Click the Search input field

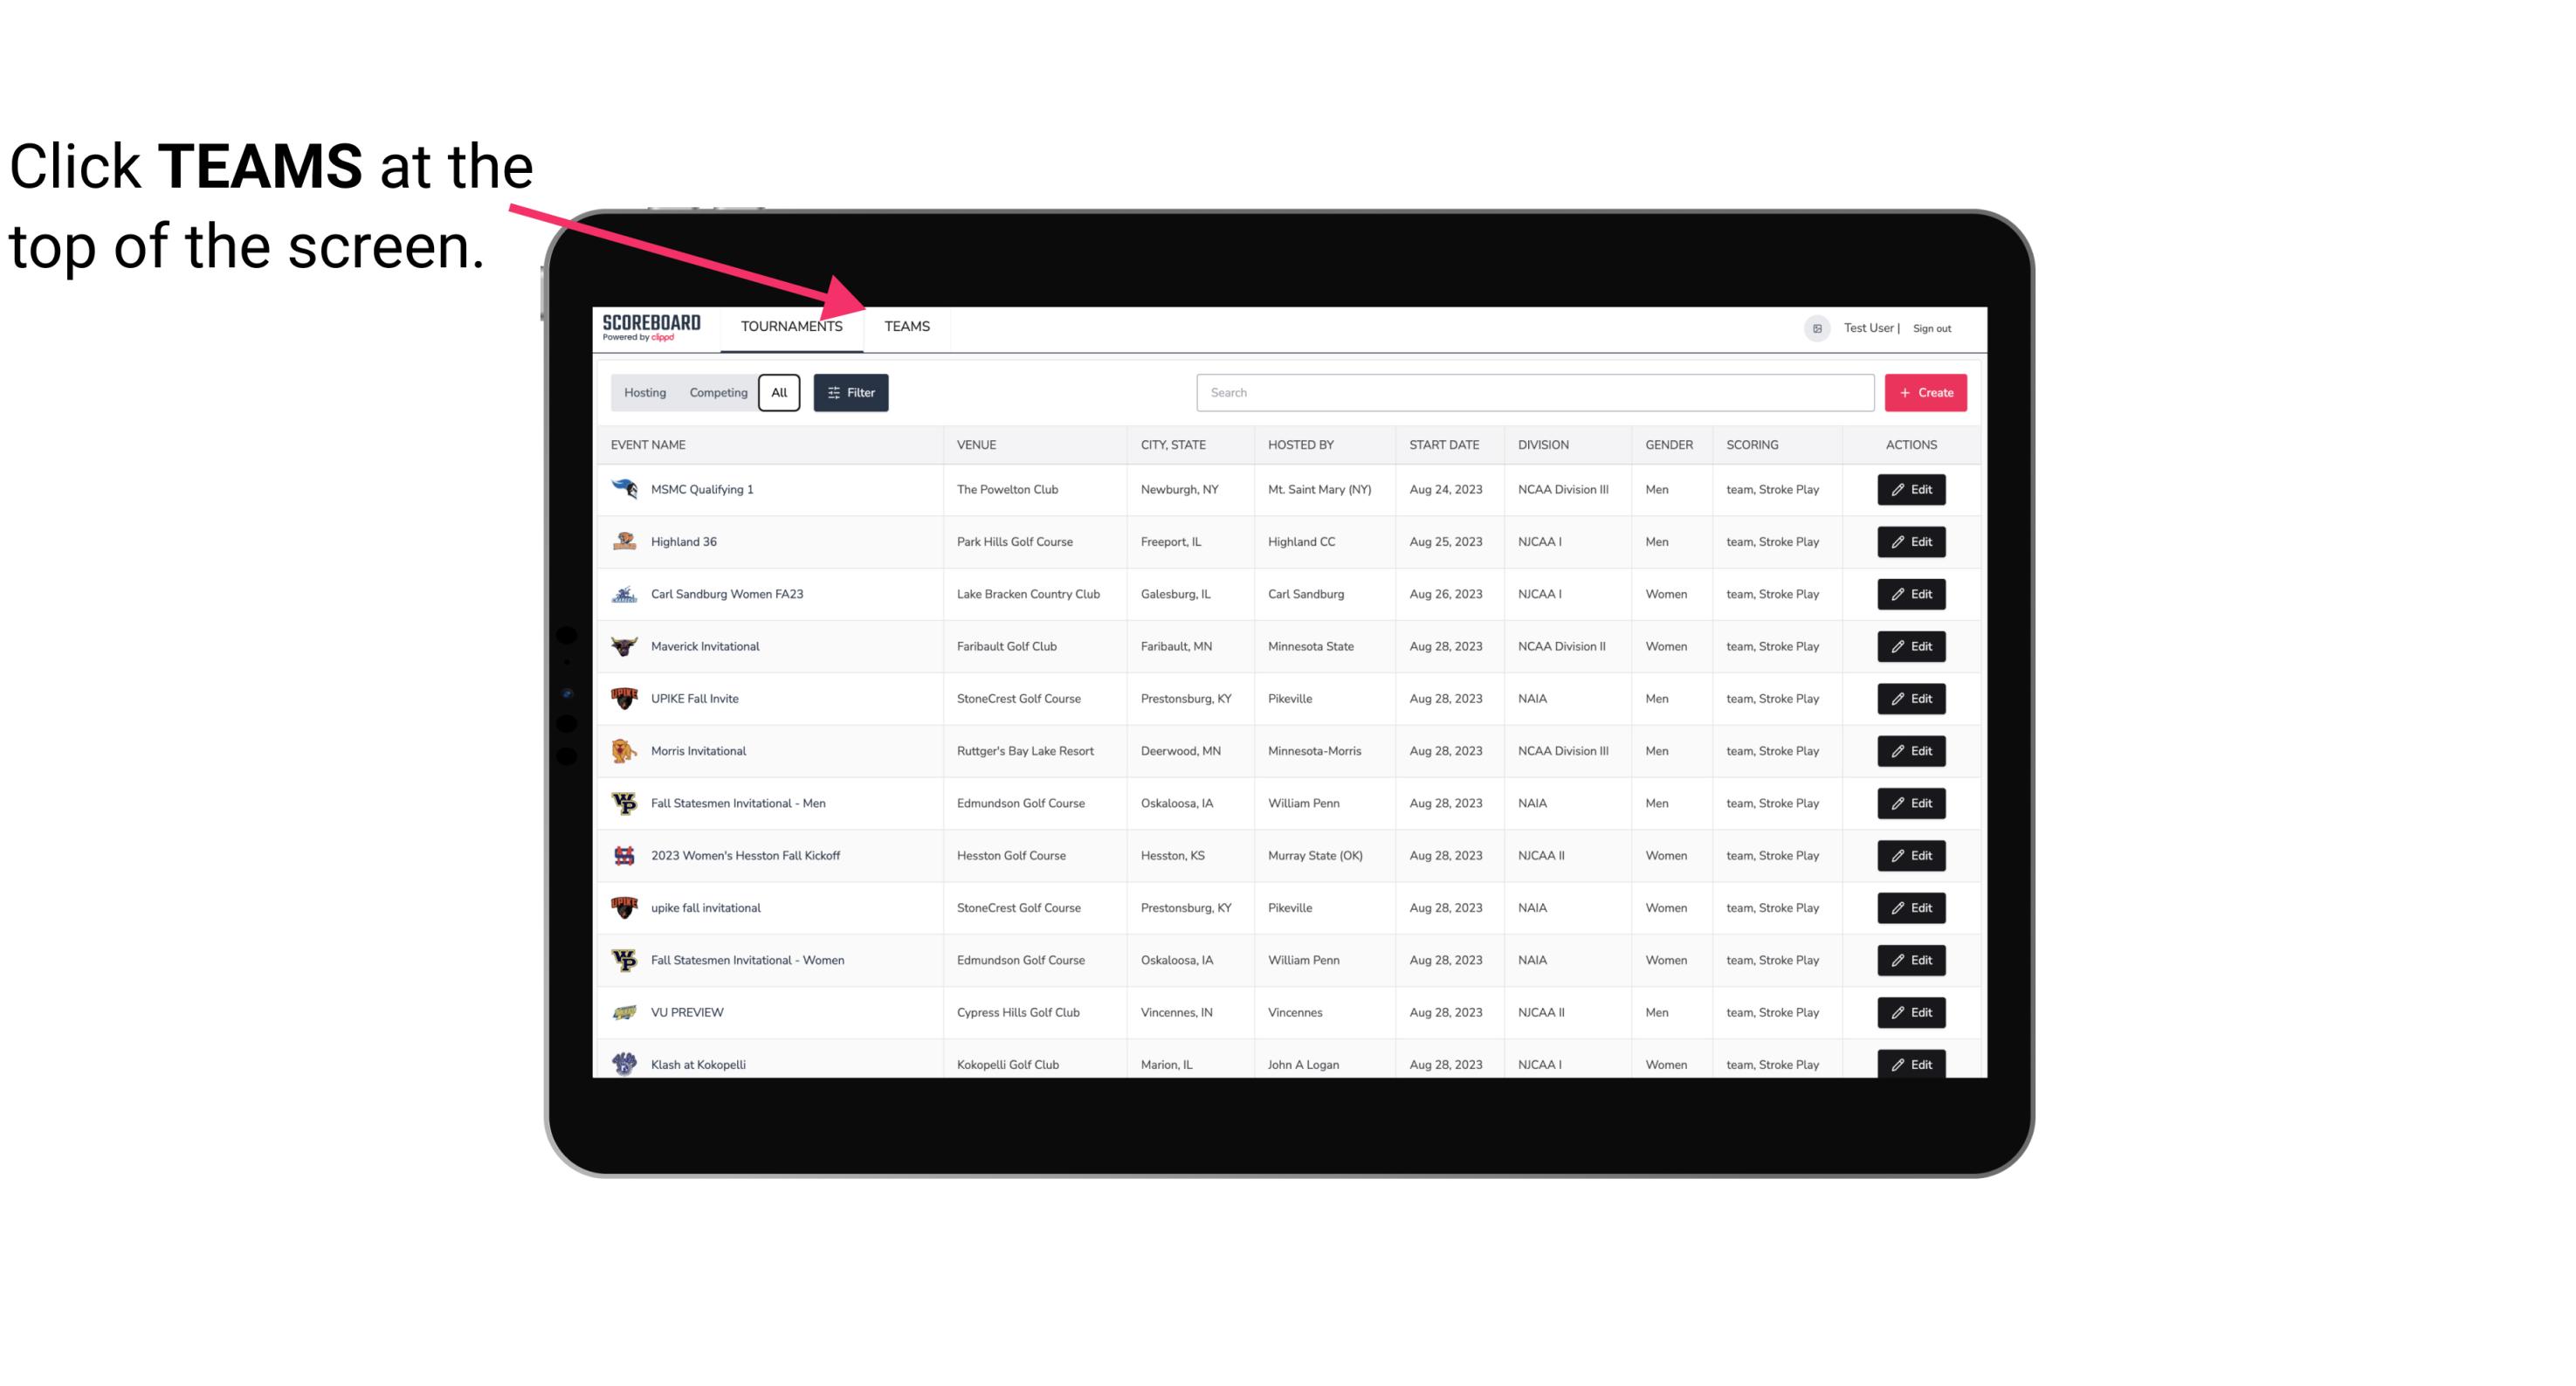1532,393
